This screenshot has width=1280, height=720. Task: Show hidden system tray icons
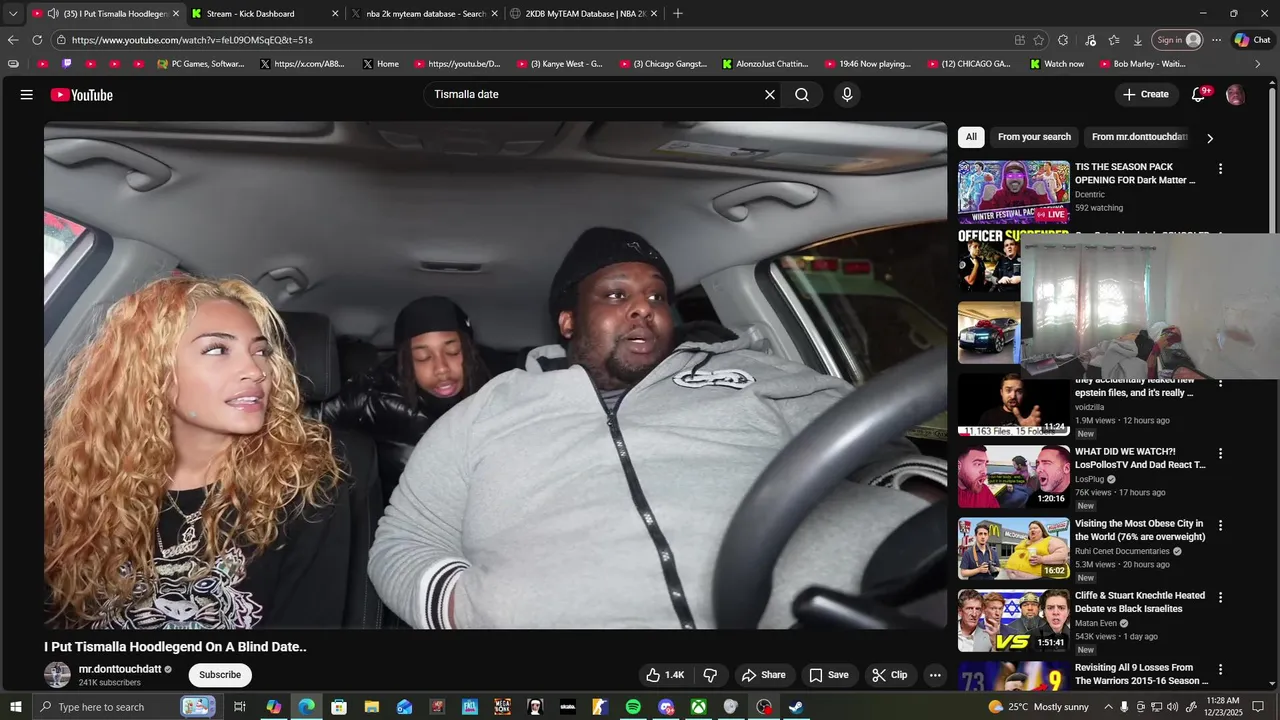click(1108, 707)
